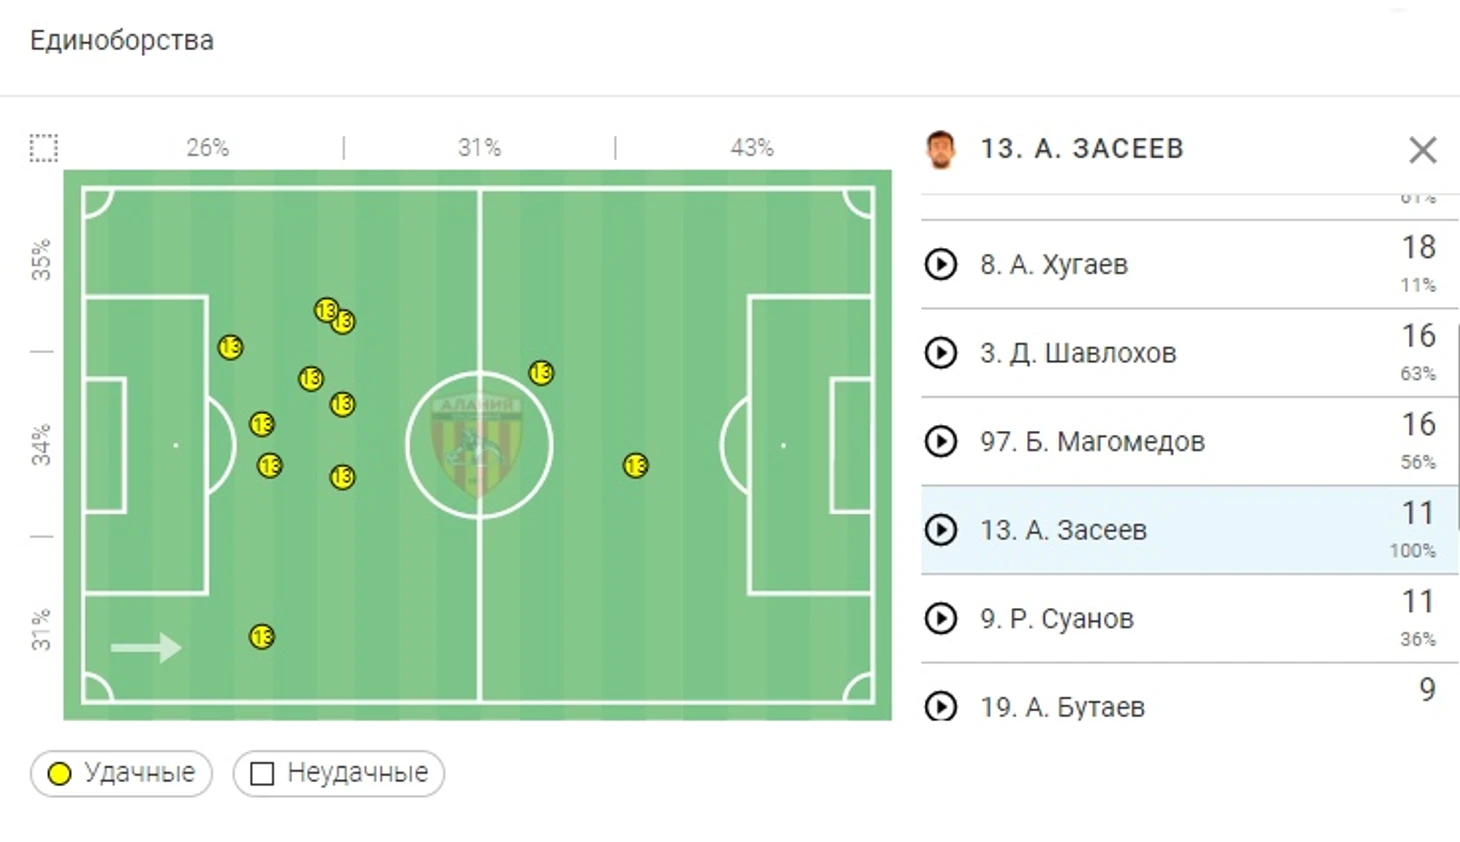This screenshot has width=1460, height=842.
Task: Click player 13 avatar photo
Action: [940, 149]
